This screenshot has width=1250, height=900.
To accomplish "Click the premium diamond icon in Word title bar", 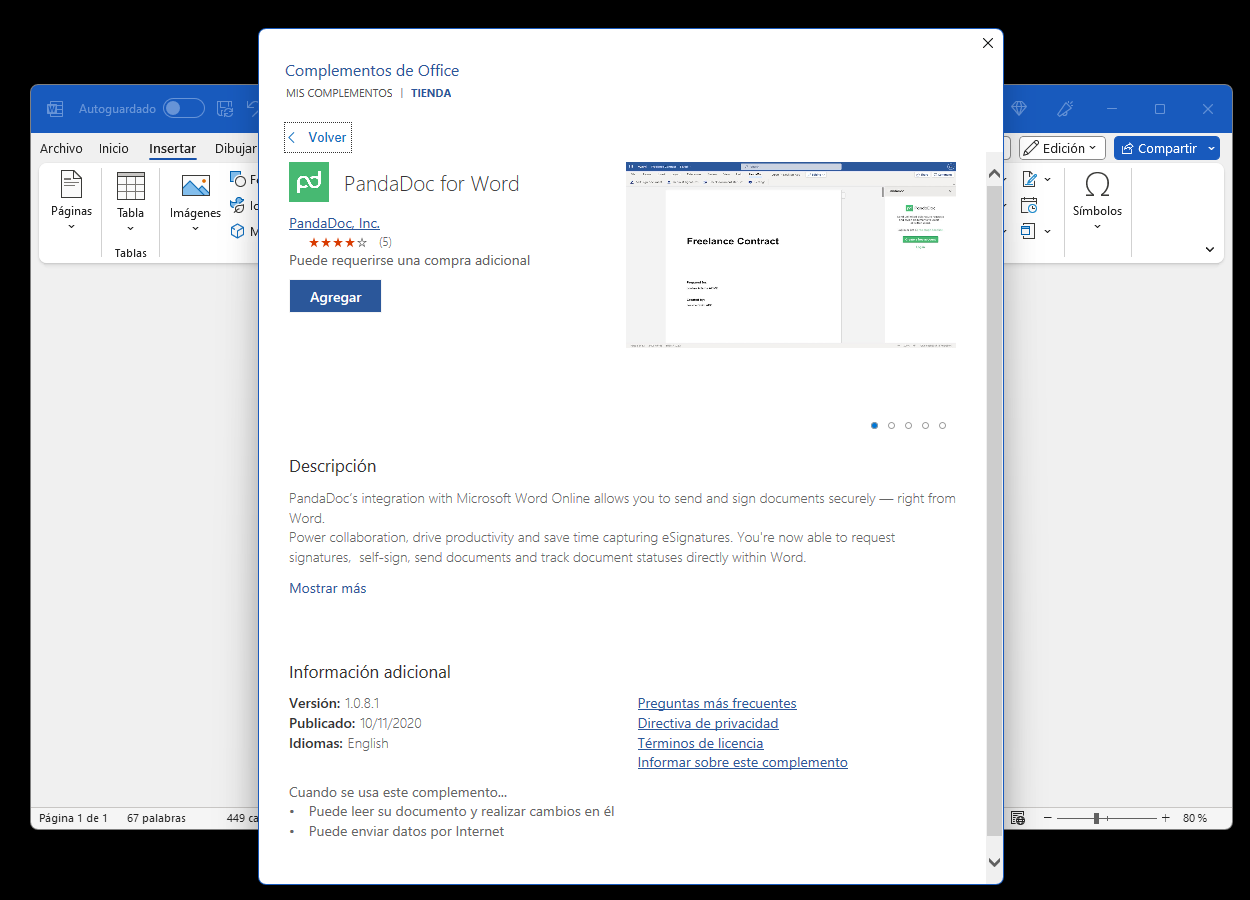I will coord(1019,108).
